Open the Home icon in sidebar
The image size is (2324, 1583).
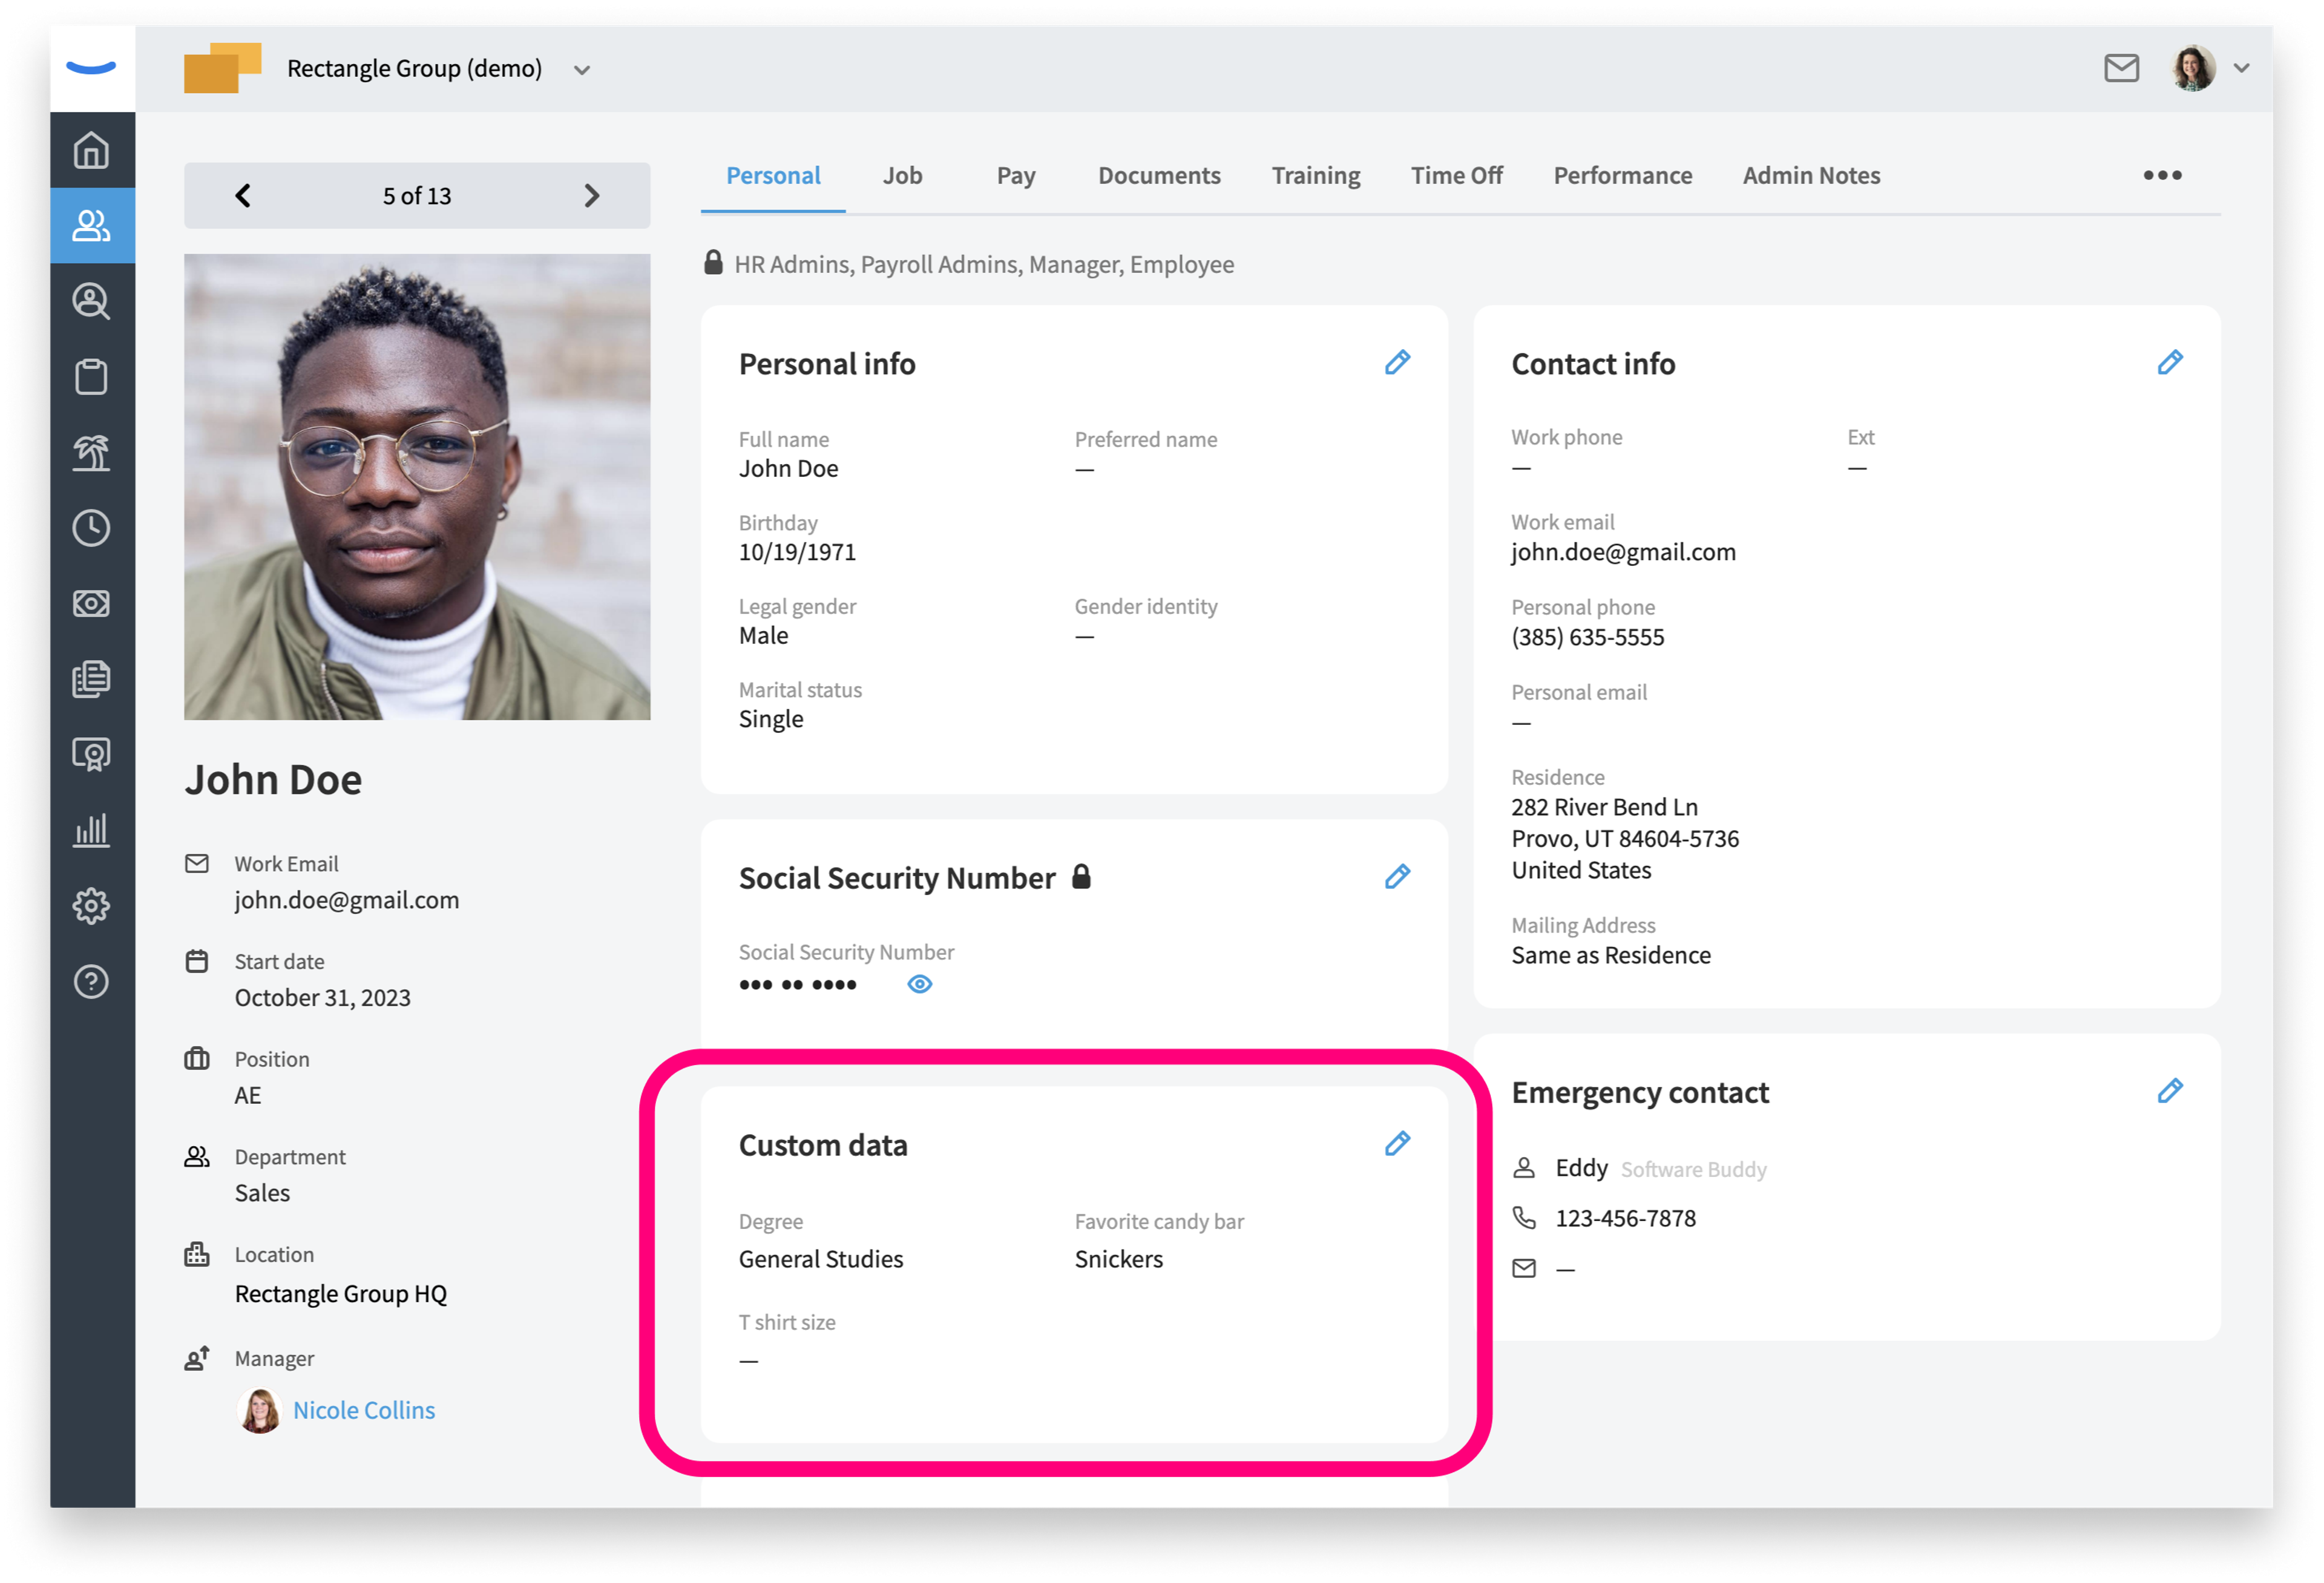(x=91, y=150)
